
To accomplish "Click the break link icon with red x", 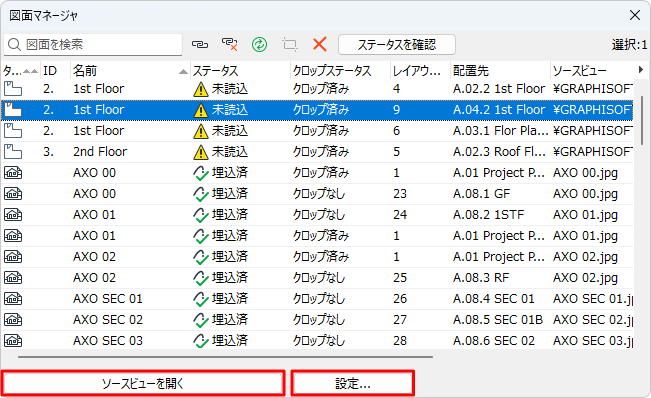I will pyautogui.click(x=230, y=44).
